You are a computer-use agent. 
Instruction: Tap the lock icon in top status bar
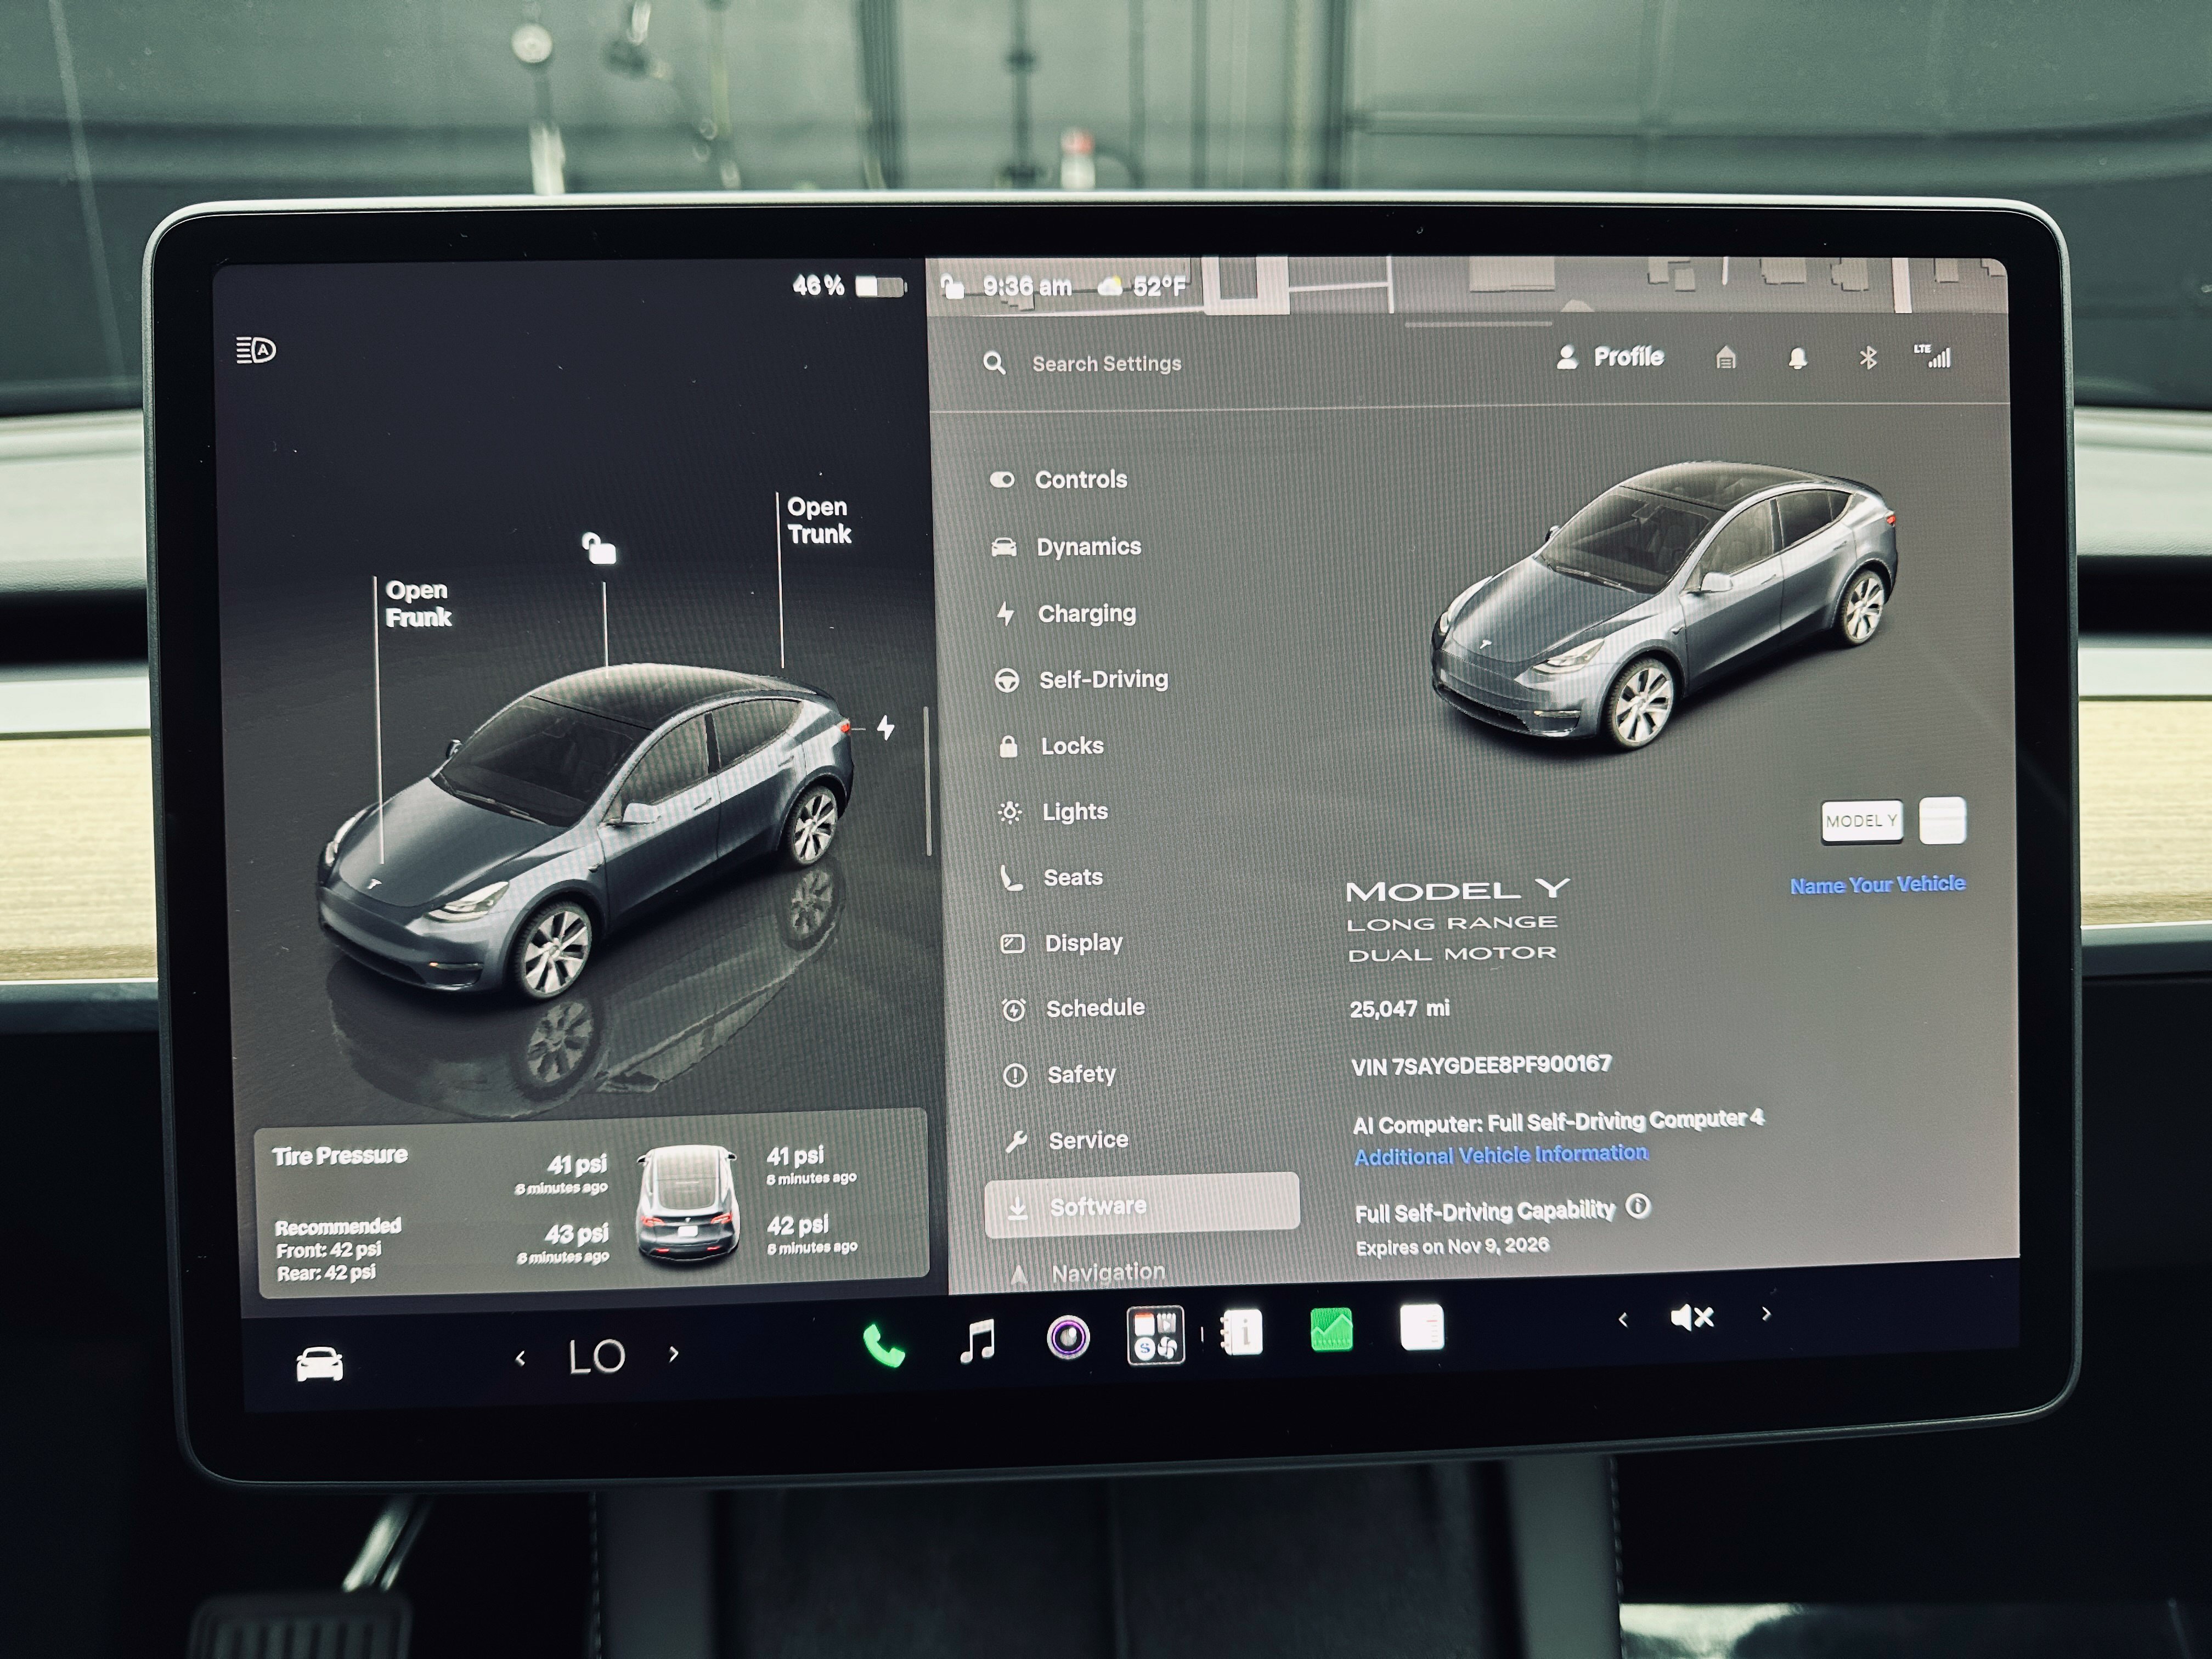(x=952, y=288)
